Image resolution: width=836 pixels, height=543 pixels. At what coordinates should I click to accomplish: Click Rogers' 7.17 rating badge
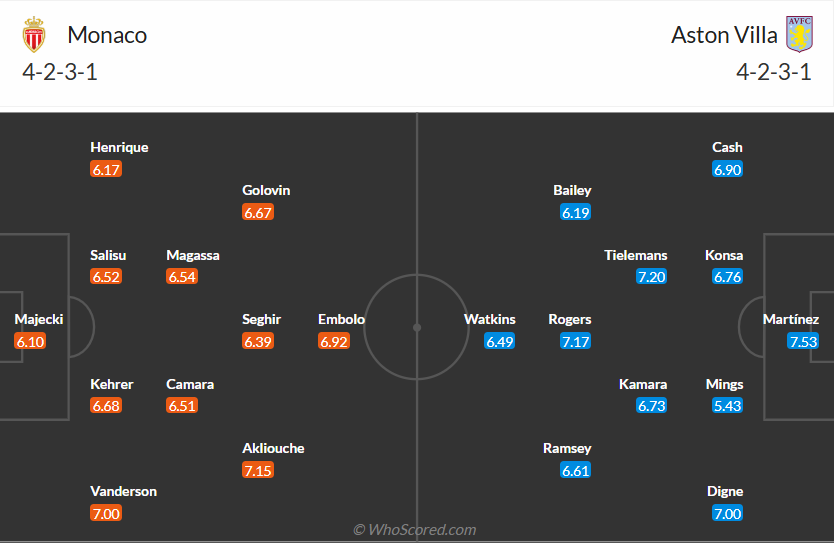click(575, 342)
